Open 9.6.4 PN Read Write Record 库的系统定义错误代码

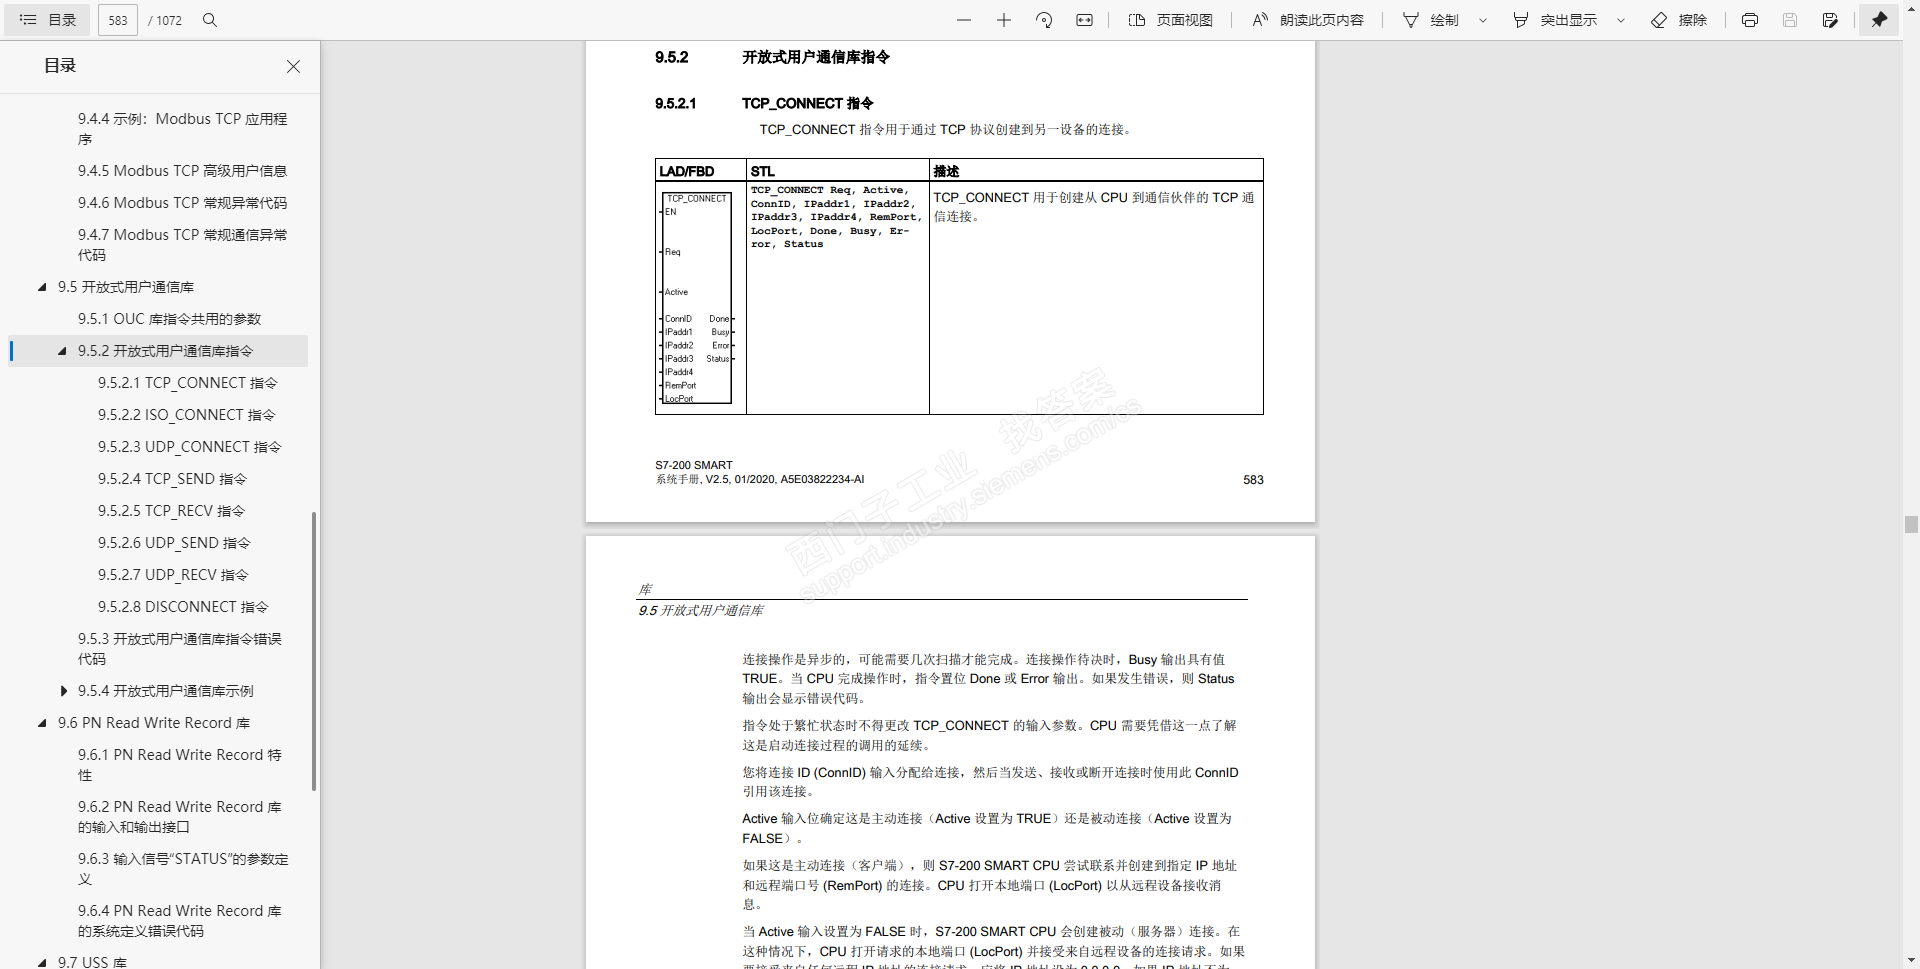click(x=180, y=921)
